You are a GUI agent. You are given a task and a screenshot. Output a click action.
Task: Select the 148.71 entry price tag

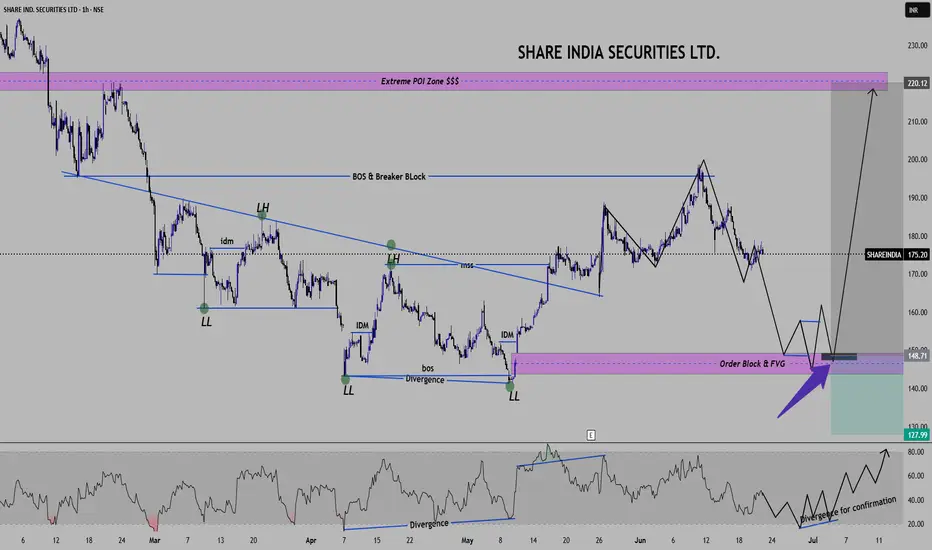tap(916, 356)
